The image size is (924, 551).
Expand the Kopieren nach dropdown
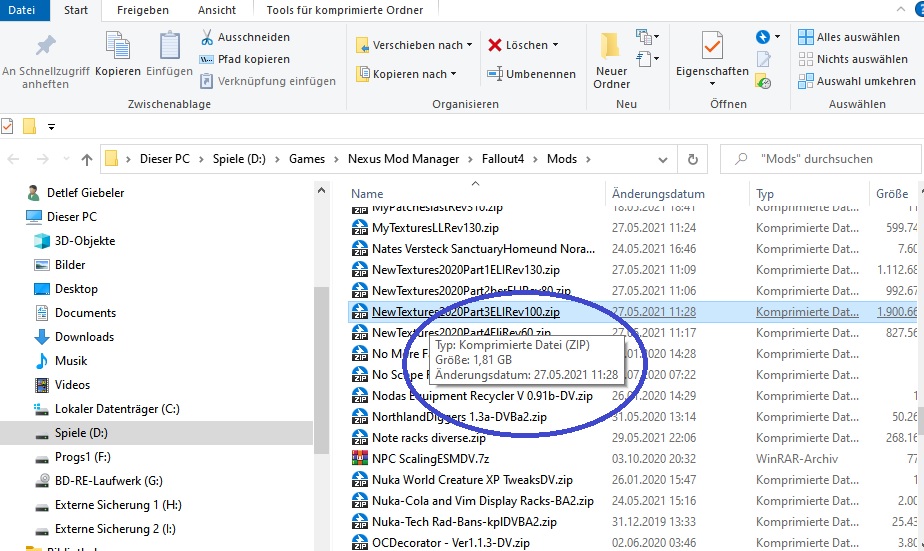(453, 74)
